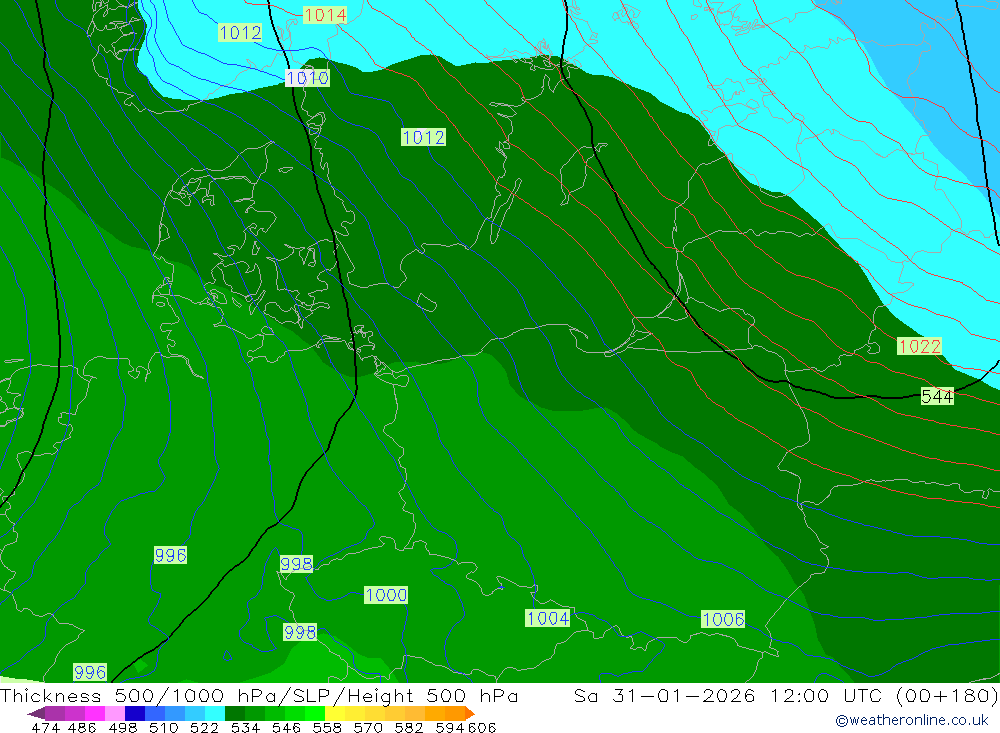This screenshot has width=1000, height=733.
Task: Click the brightest lime green legend swatch
Action: tap(315, 713)
